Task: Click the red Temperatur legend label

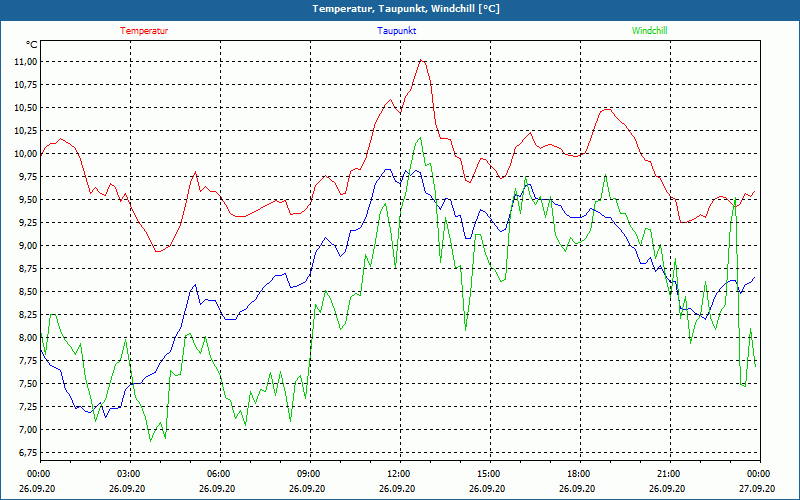Action: (x=144, y=31)
